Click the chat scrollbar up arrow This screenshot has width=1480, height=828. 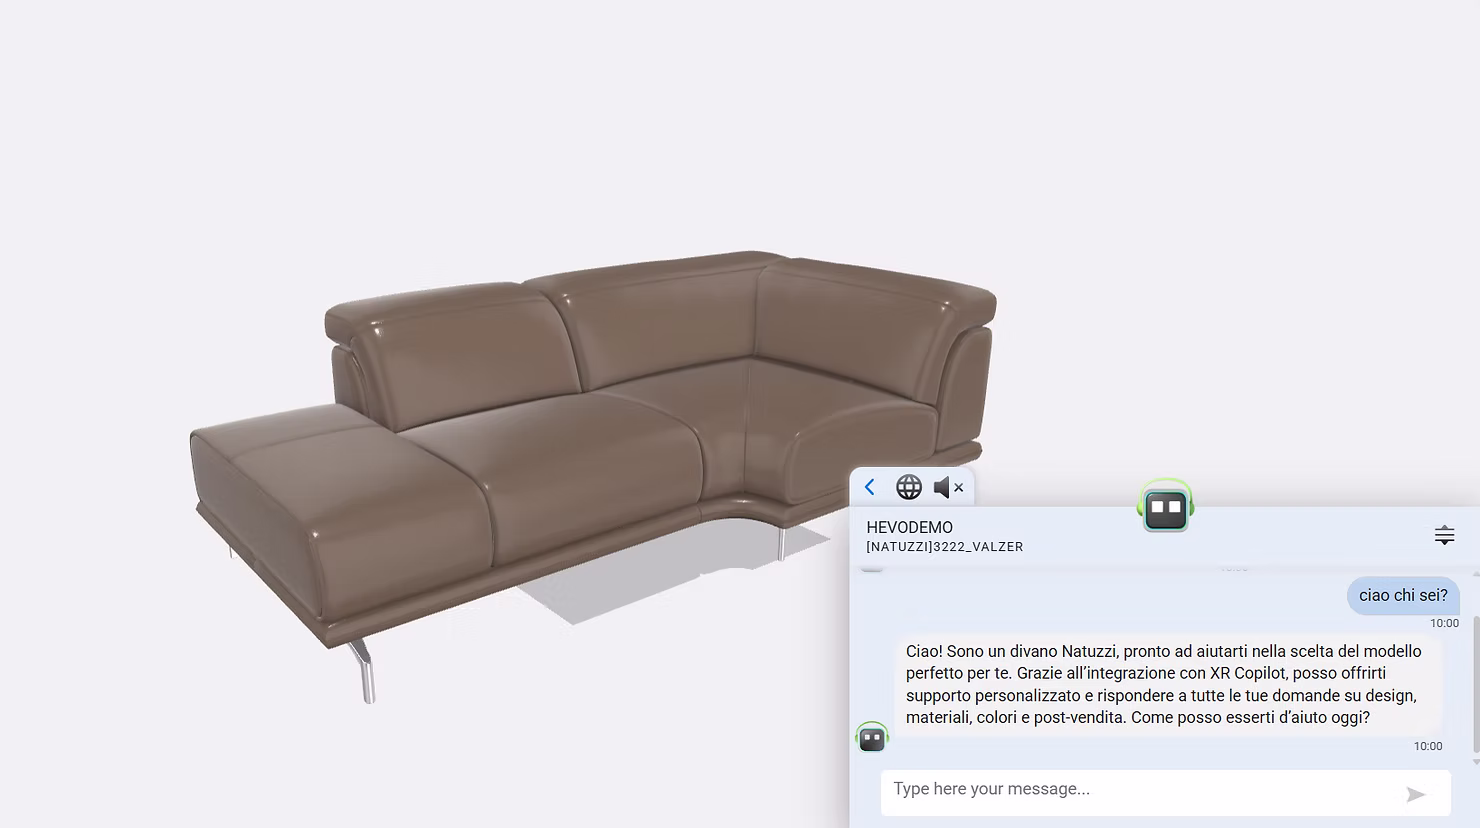point(1475,574)
